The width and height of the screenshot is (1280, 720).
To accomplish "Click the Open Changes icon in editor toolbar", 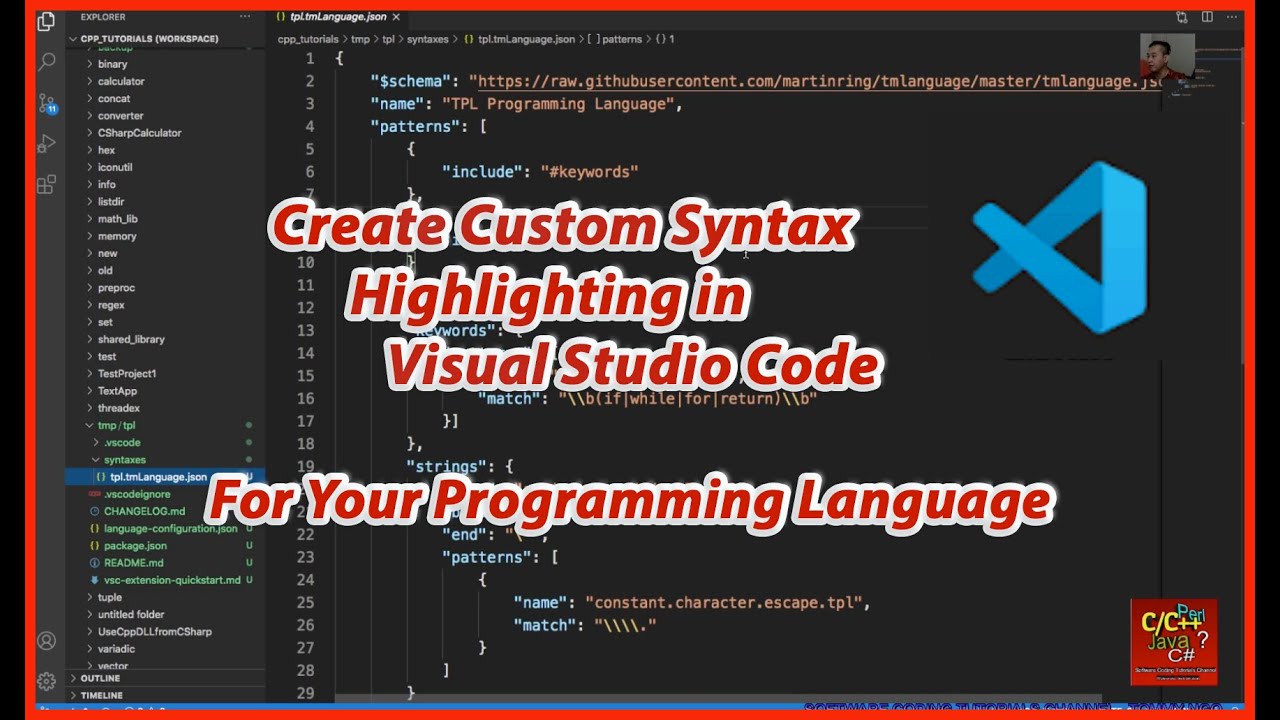I will [1182, 17].
